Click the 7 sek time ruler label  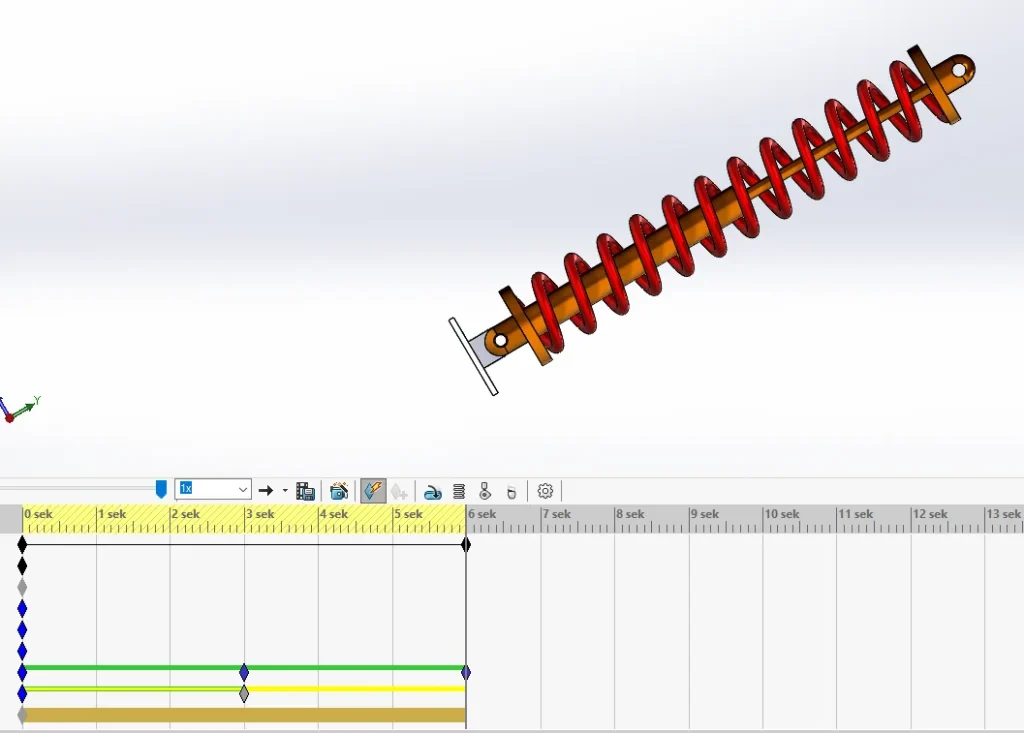557,514
